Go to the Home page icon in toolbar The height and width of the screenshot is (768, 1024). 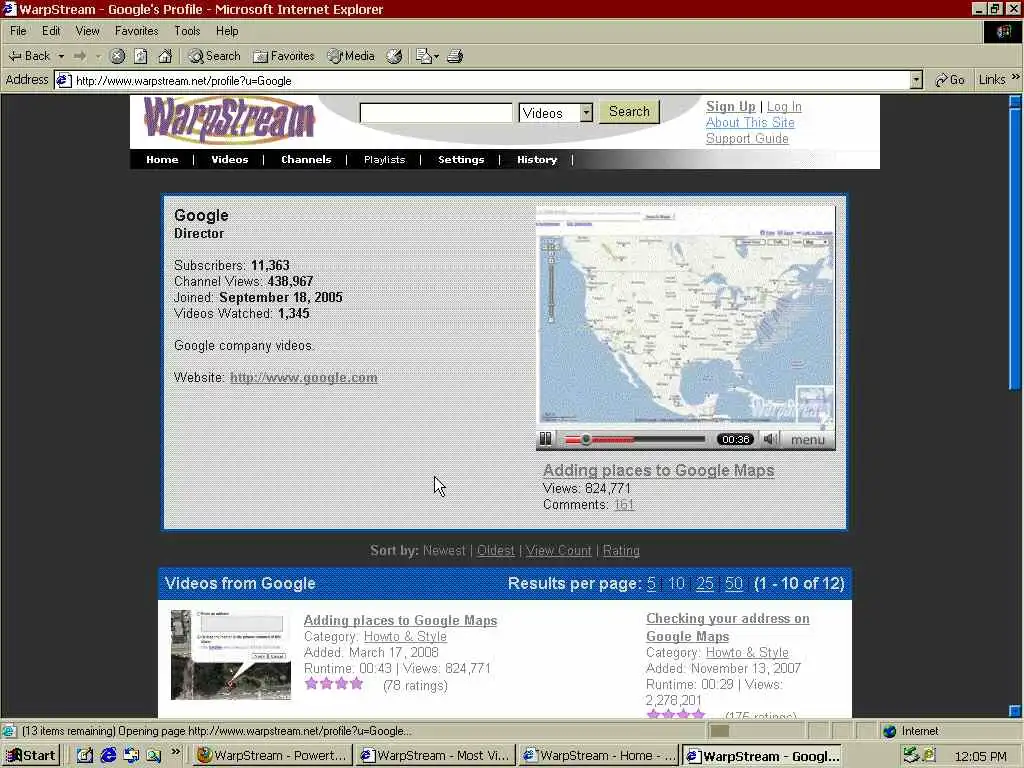(165, 56)
